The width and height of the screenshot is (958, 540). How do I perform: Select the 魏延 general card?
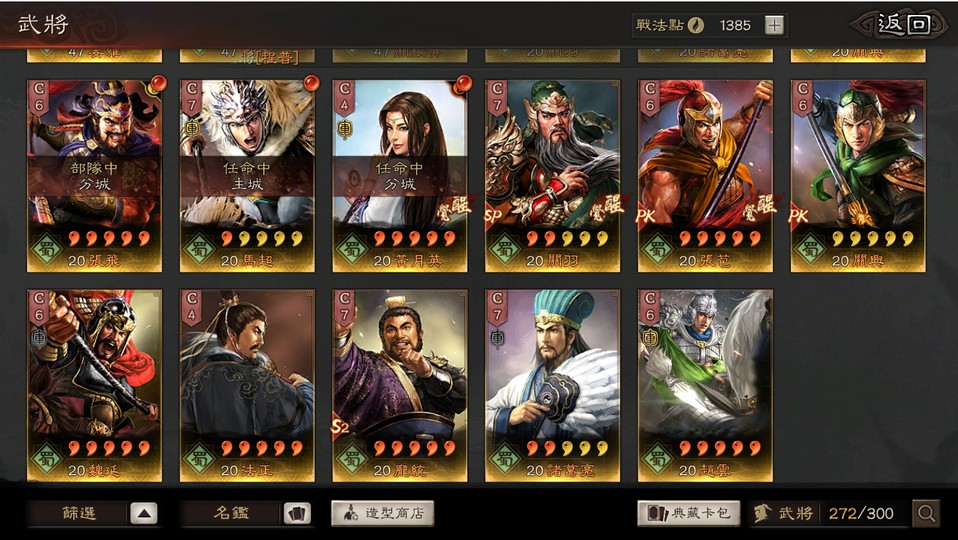coord(95,385)
